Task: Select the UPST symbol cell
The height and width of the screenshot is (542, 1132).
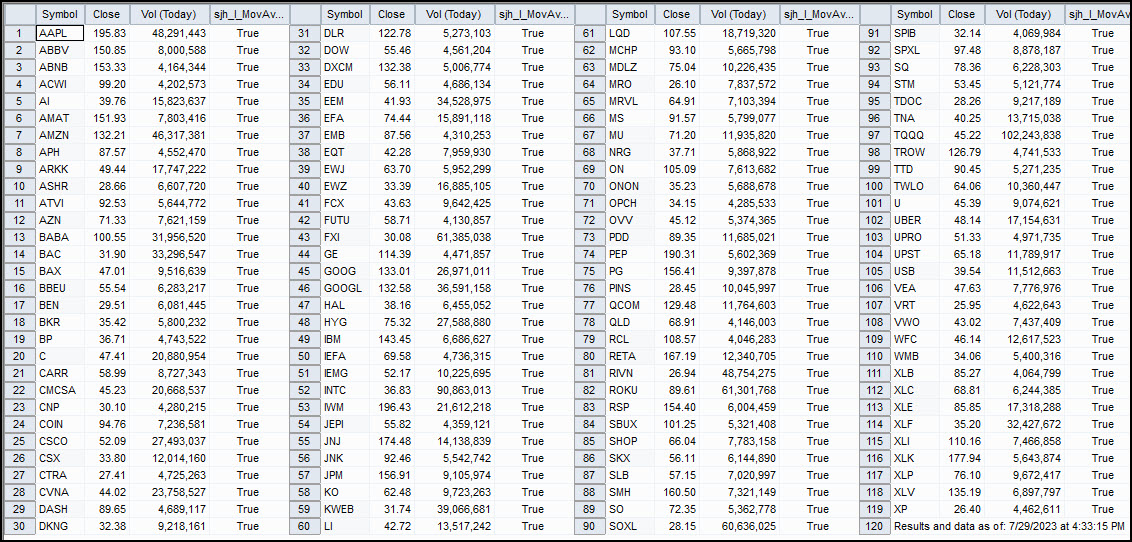Action: tap(915, 255)
